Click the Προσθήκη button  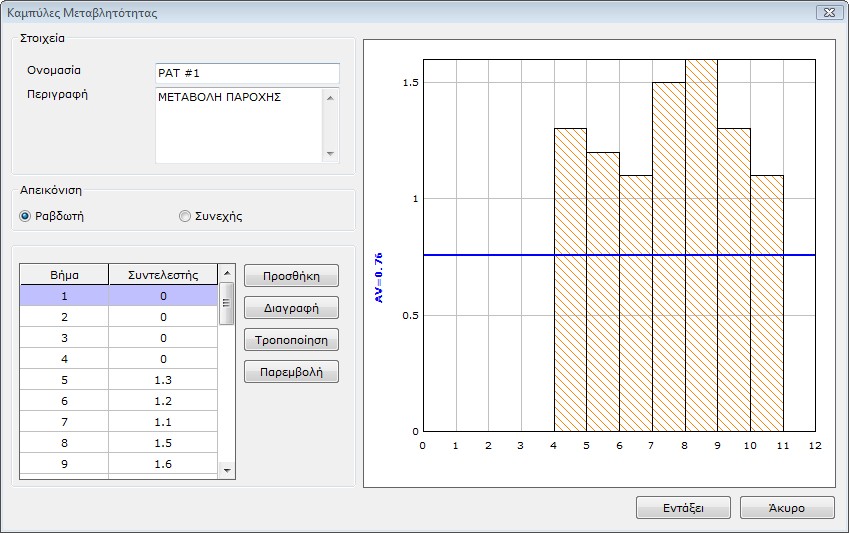[291, 276]
